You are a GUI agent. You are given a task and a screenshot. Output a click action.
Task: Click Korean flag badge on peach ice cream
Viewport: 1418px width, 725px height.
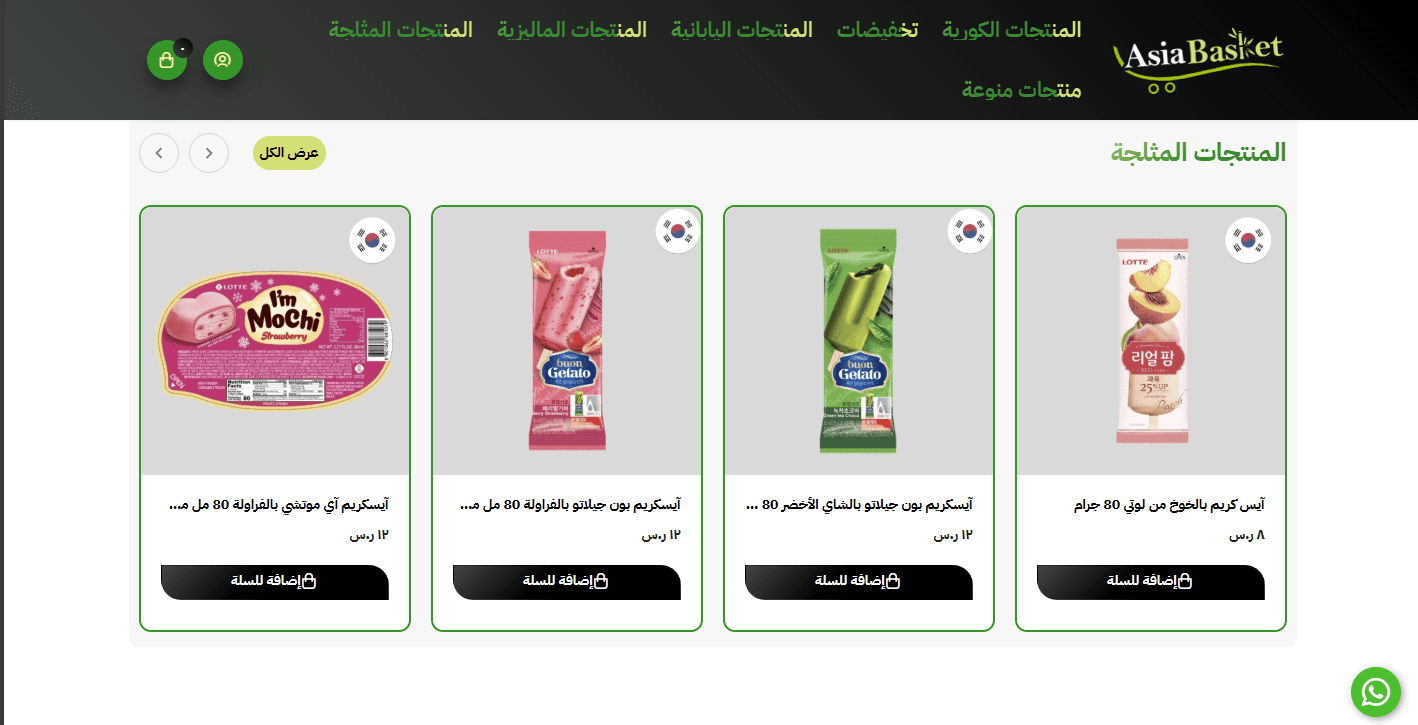click(1248, 240)
